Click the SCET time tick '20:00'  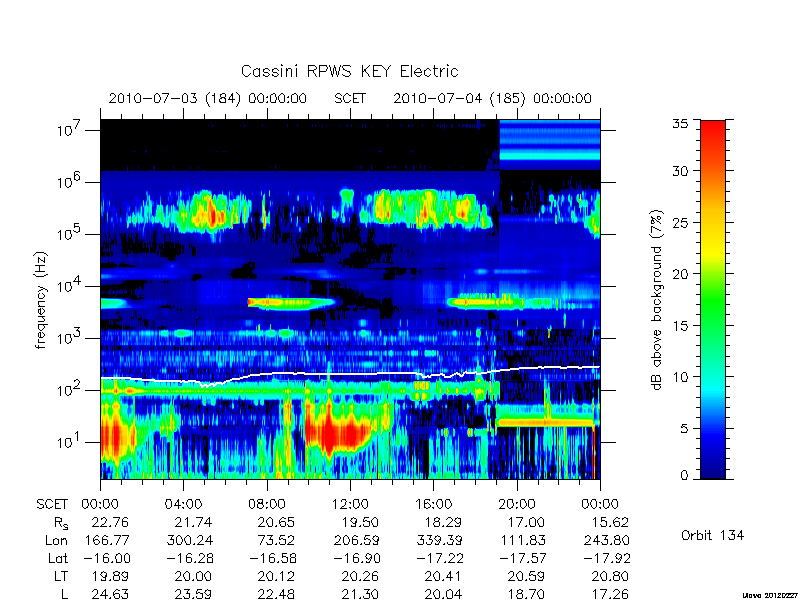pyautogui.click(x=517, y=504)
